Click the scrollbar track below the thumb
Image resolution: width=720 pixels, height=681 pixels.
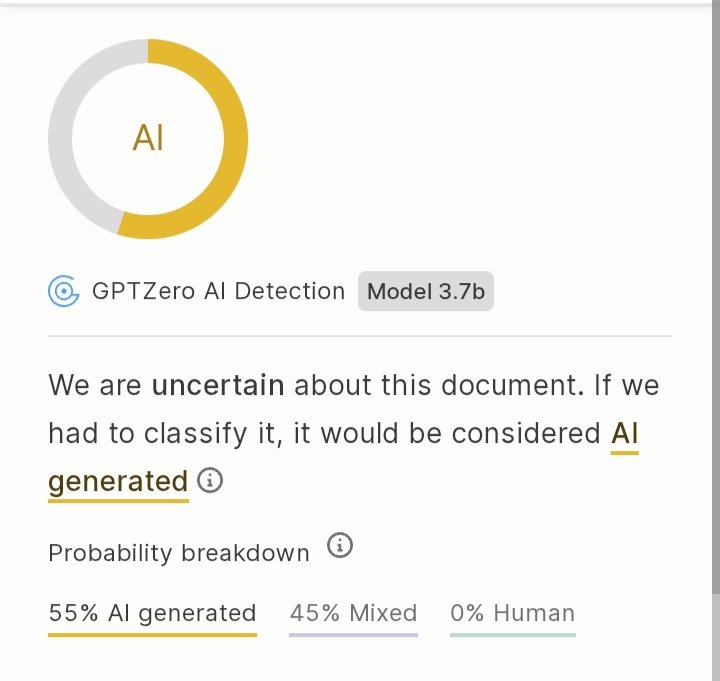tap(716, 637)
